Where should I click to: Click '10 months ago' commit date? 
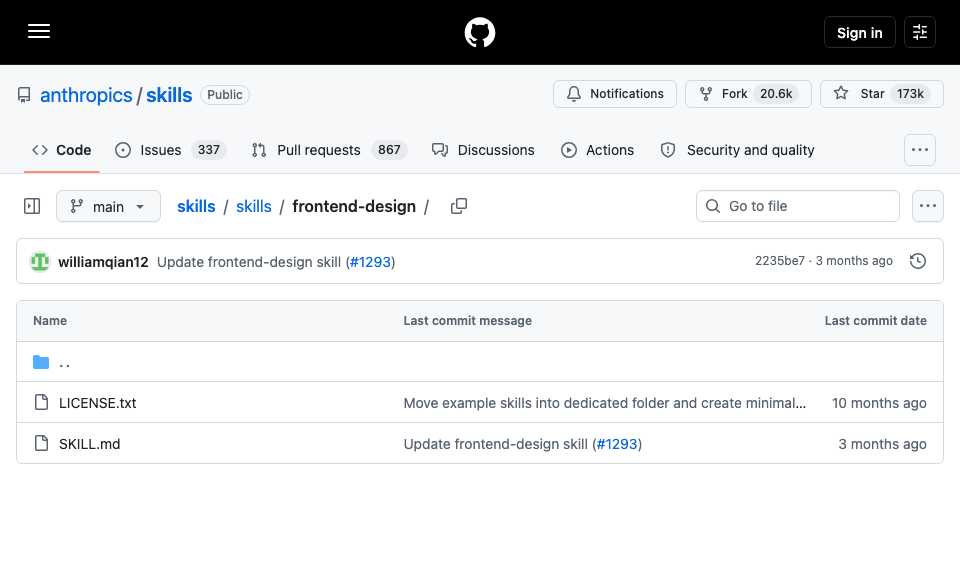(x=879, y=403)
